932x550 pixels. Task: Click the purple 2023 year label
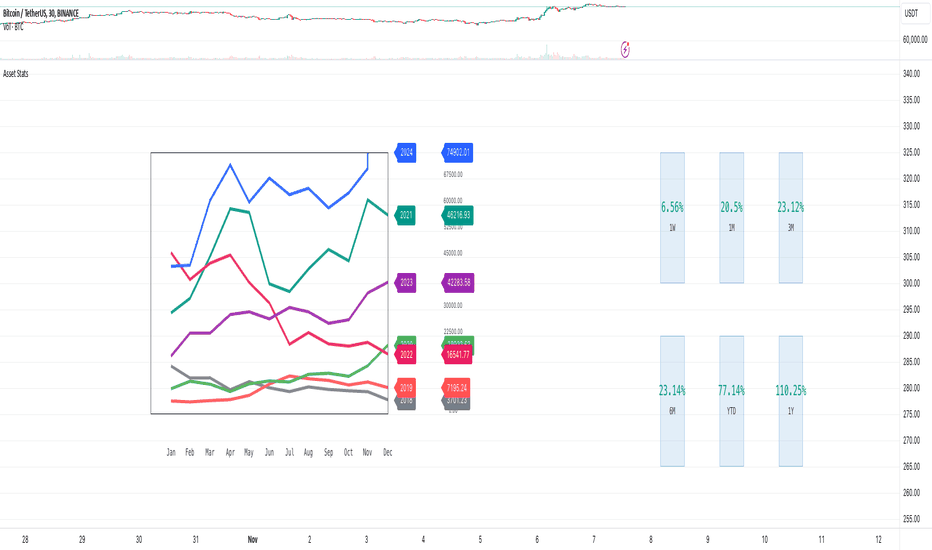[x=406, y=282]
